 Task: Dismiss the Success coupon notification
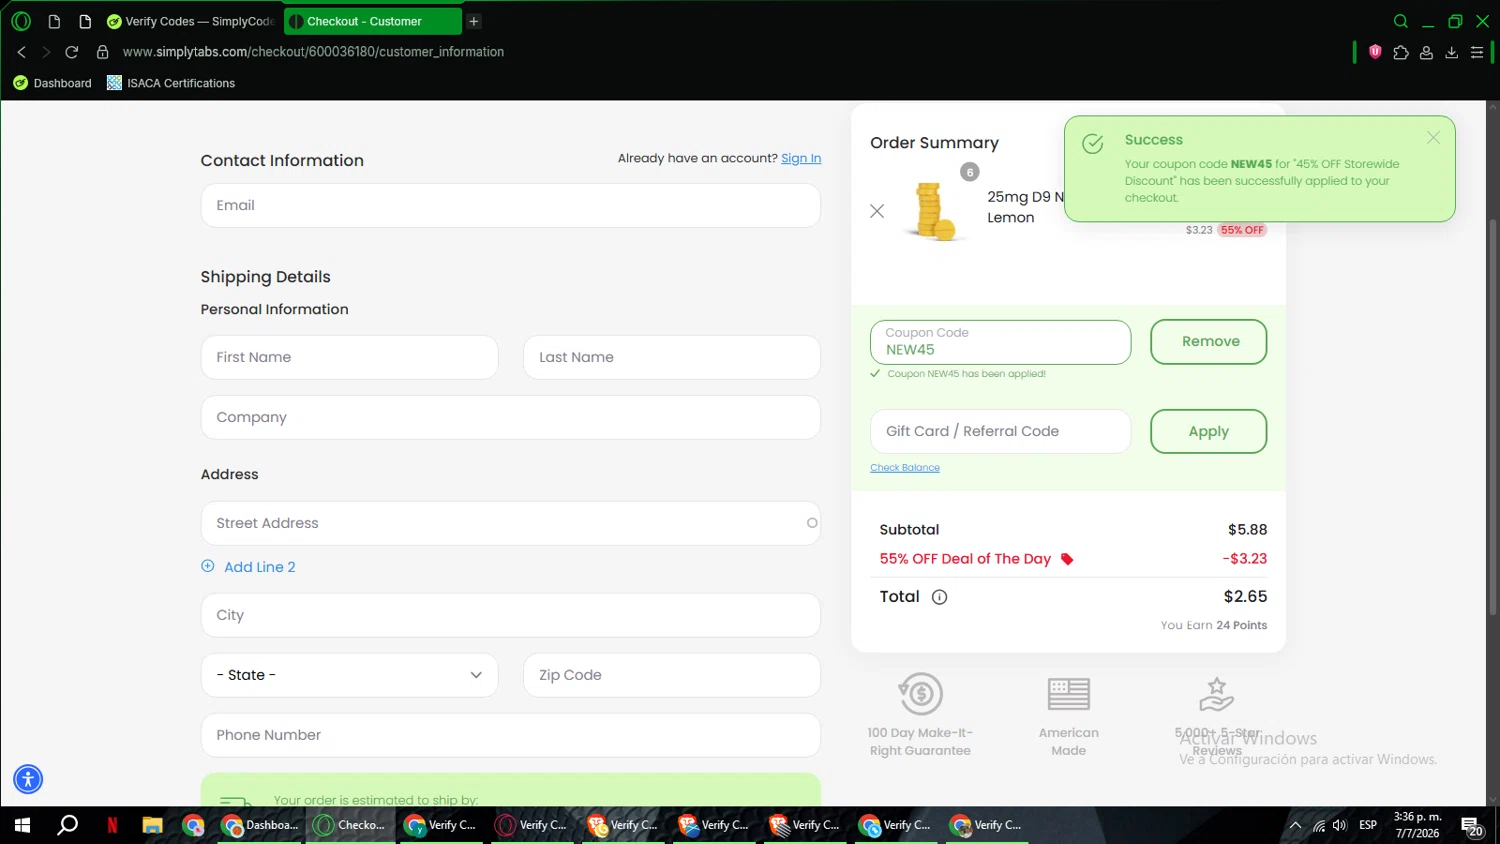click(x=1433, y=138)
